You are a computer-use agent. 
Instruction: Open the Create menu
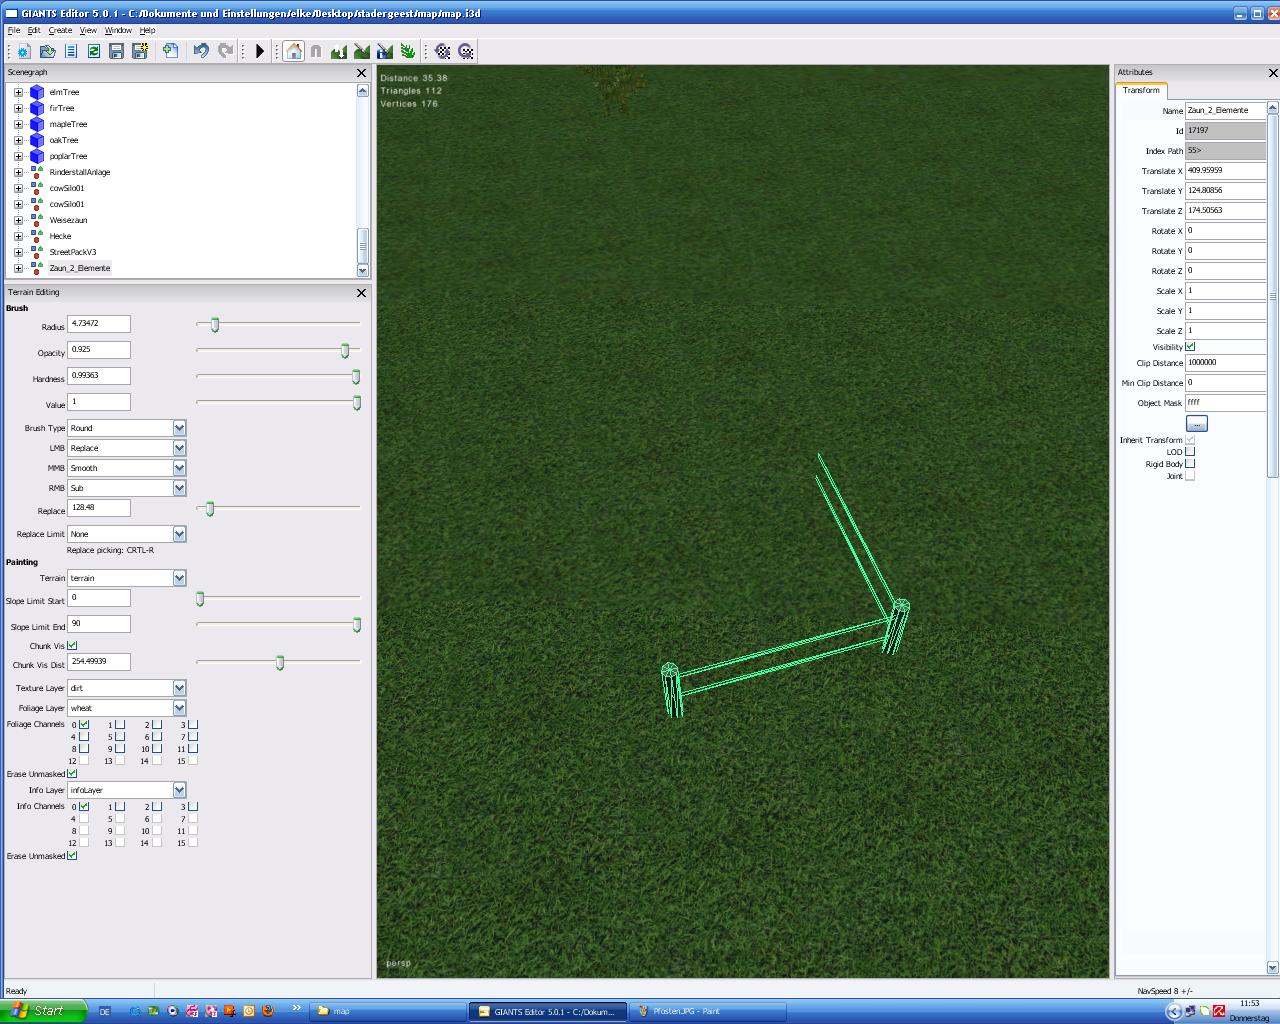coord(60,30)
